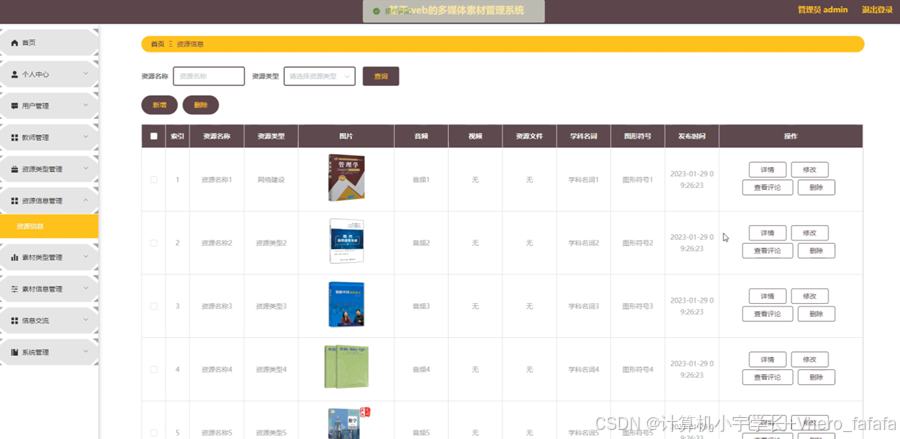Click 退出登录 to log out
The image size is (900, 439).
877,10
